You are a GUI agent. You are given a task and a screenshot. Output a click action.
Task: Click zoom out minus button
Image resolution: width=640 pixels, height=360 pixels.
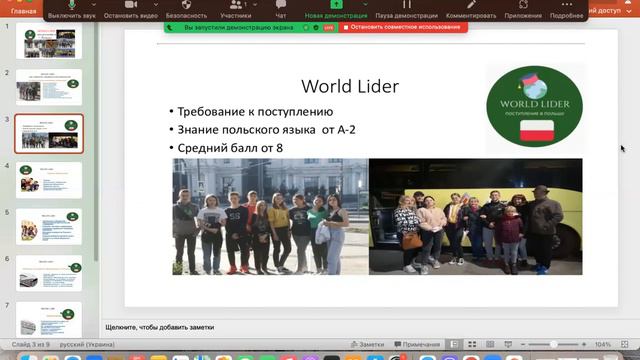[523, 344]
